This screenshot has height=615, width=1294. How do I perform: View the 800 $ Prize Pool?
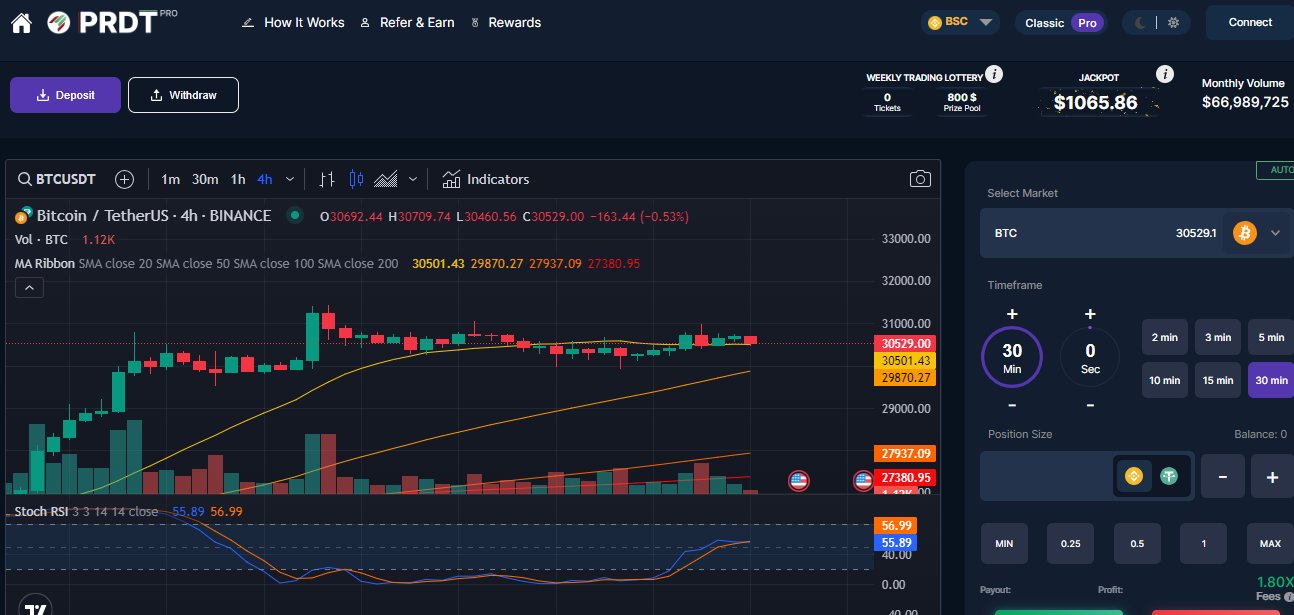(962, 102)
